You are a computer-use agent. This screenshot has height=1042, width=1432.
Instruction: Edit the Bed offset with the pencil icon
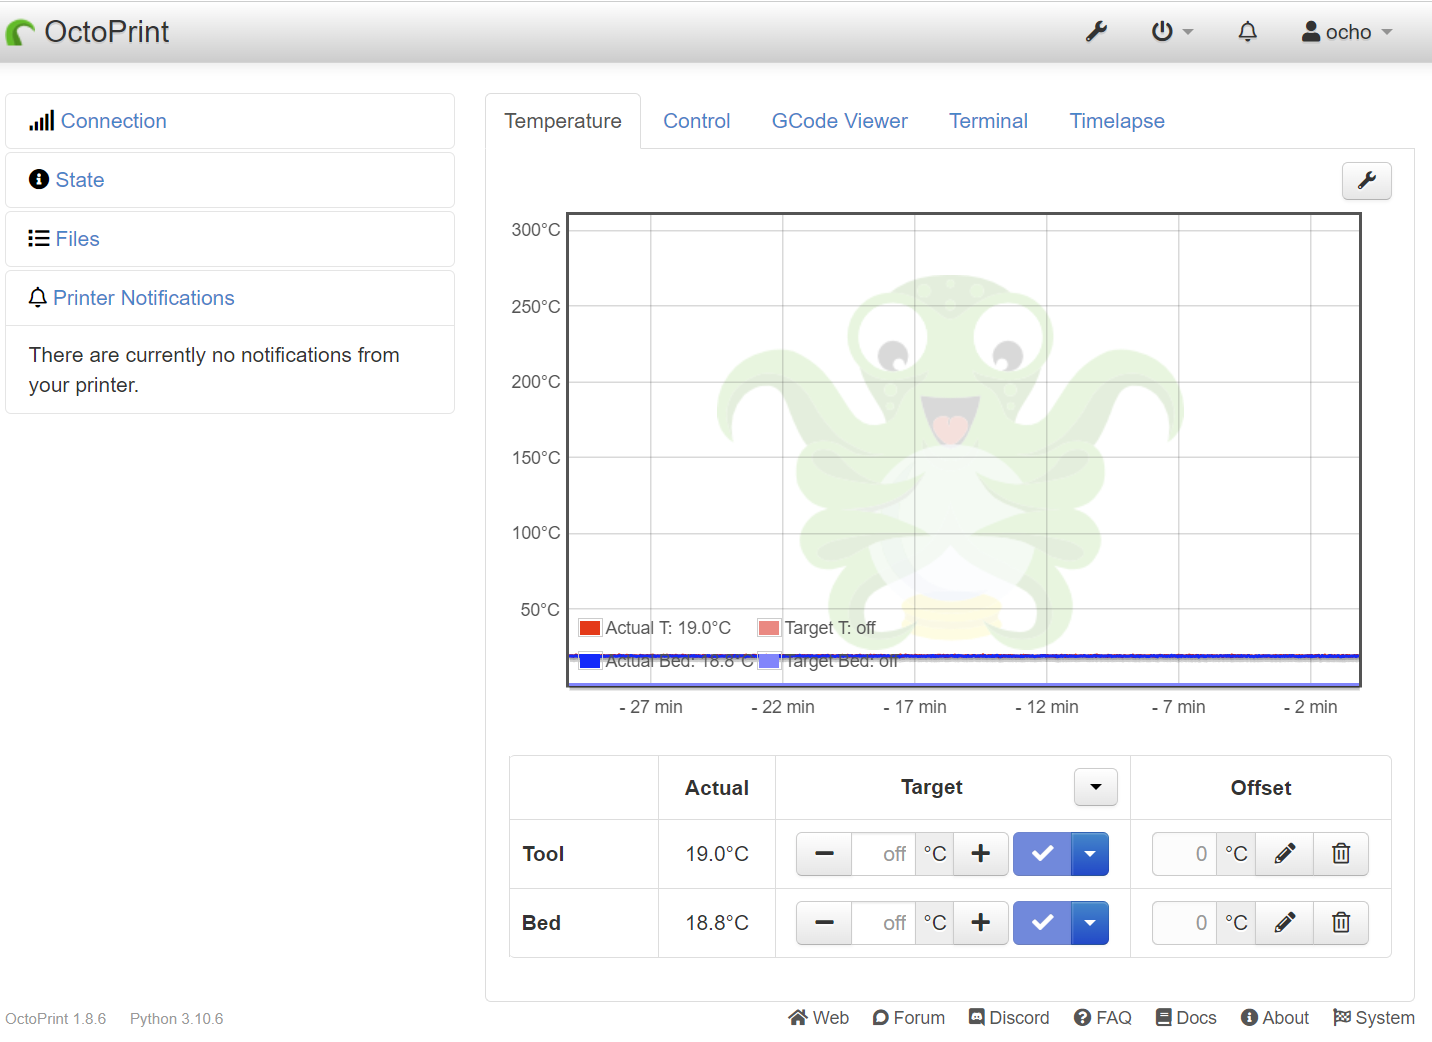click(1284, 922)
